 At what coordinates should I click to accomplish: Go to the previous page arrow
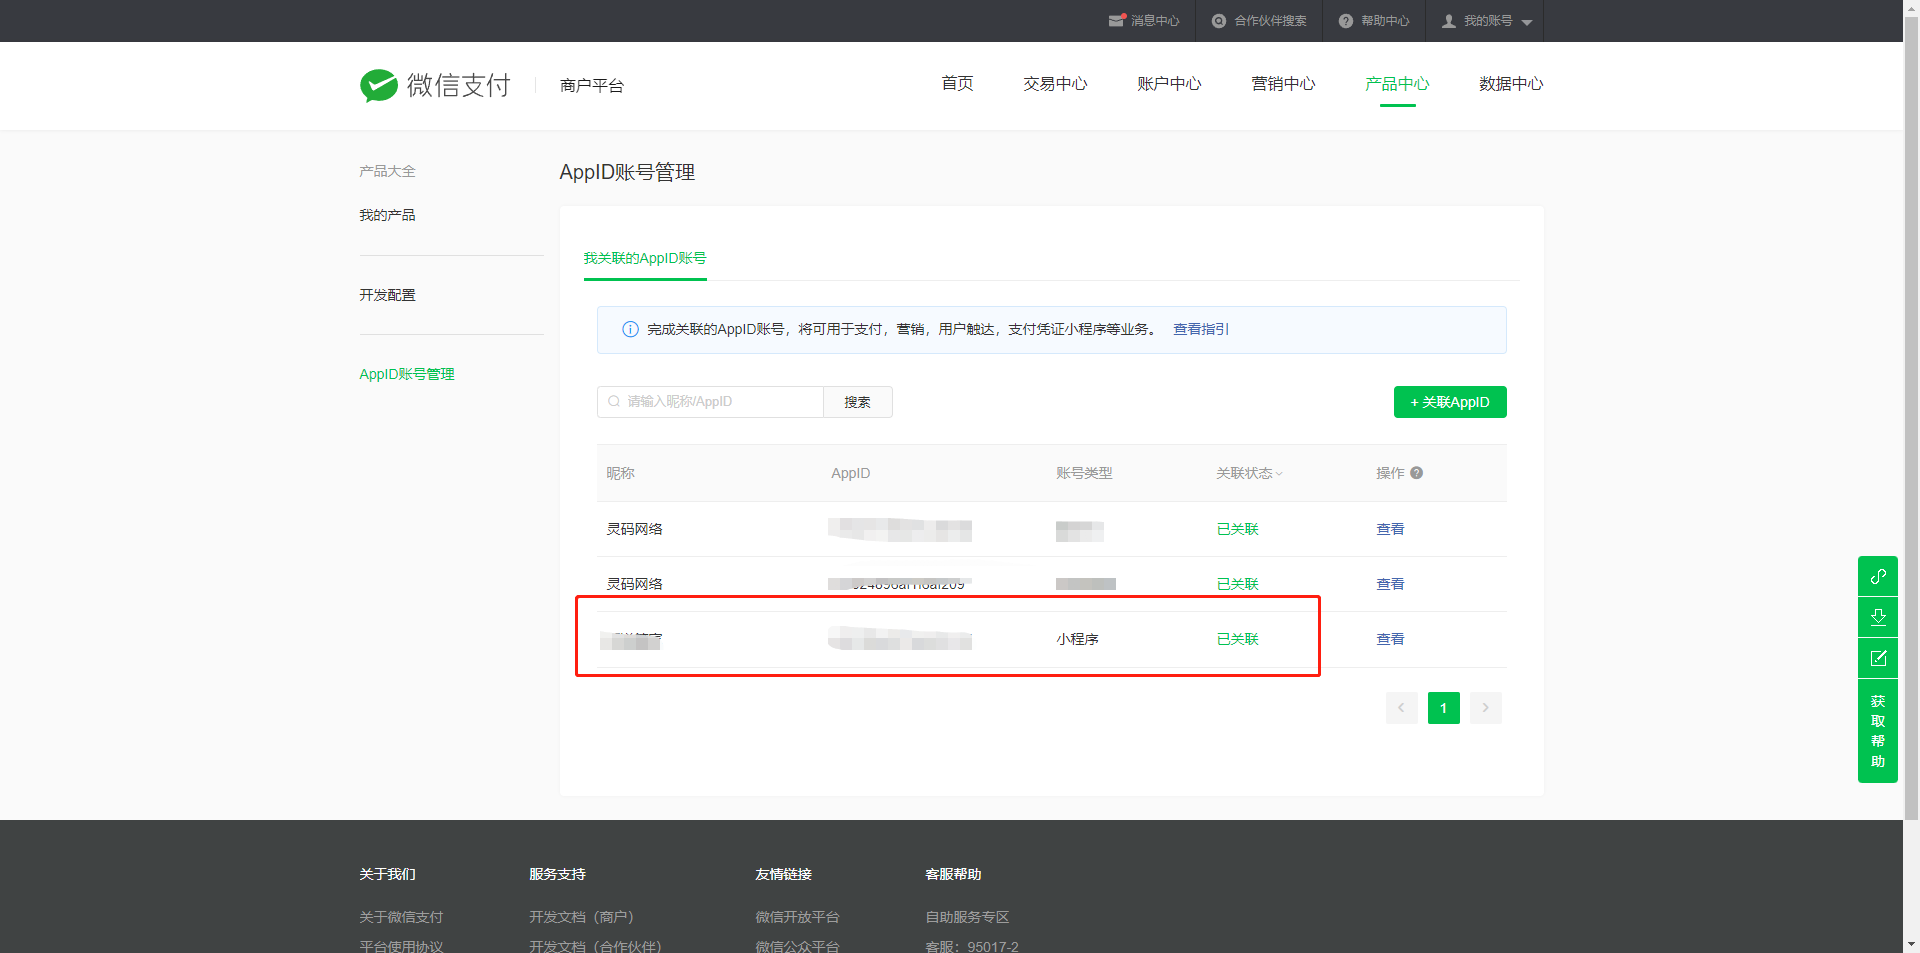click(x=1401, y=708)
